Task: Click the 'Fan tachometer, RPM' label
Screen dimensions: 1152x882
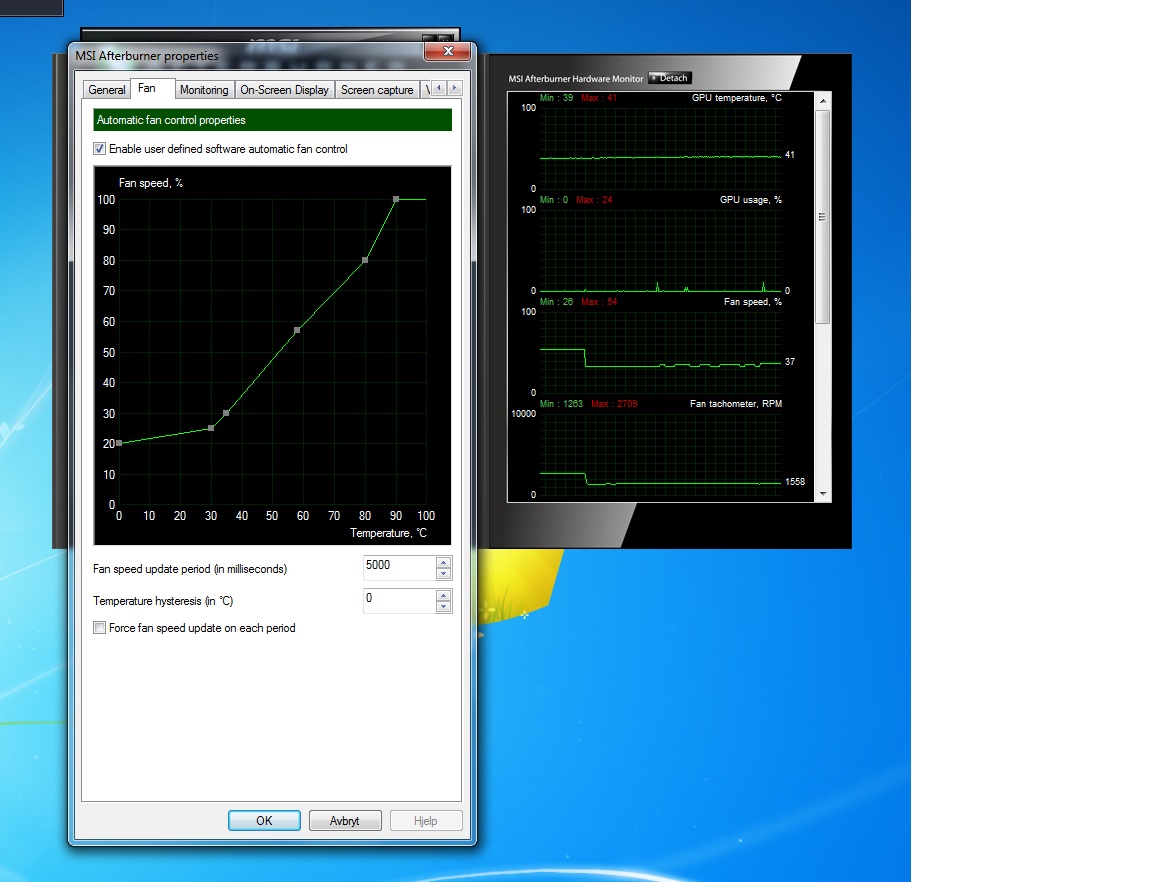Action: click(735, 404)
